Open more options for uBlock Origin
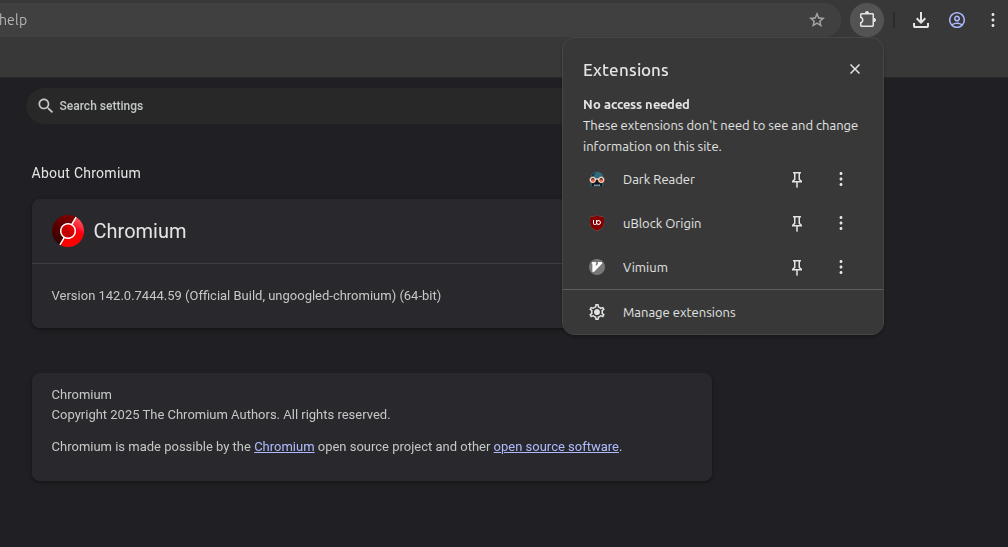The height and width of the screenshot is (547, 1008). (840, 223)
